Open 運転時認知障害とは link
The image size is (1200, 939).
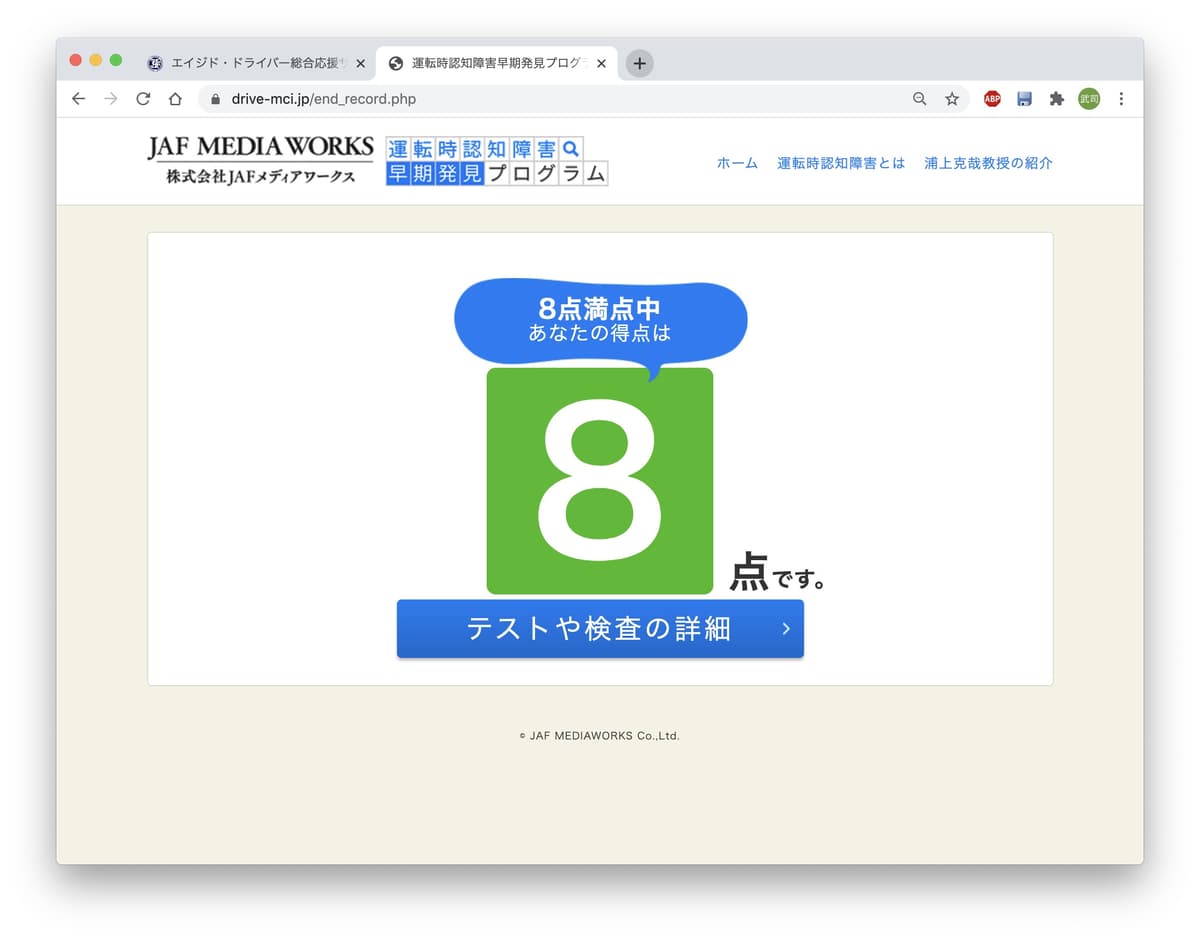click(x=841, y=163)
